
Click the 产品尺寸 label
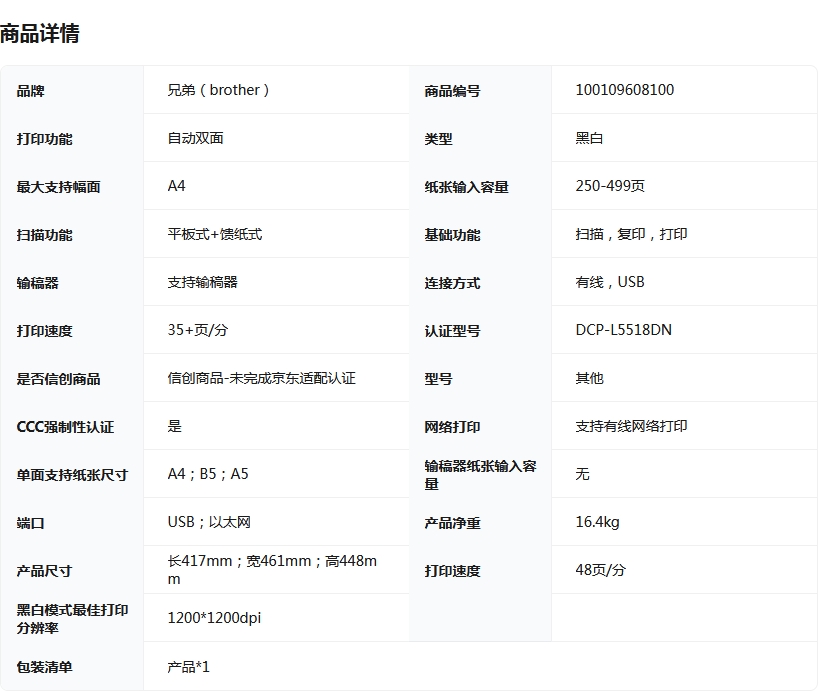[x=44, y=571]
